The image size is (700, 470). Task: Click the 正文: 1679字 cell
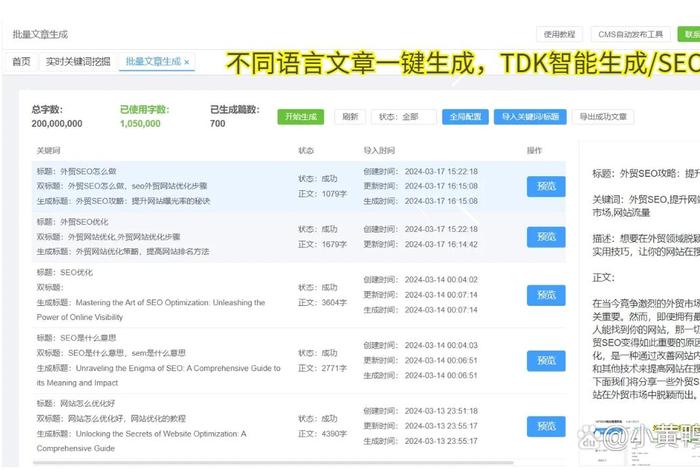point(322,244)
